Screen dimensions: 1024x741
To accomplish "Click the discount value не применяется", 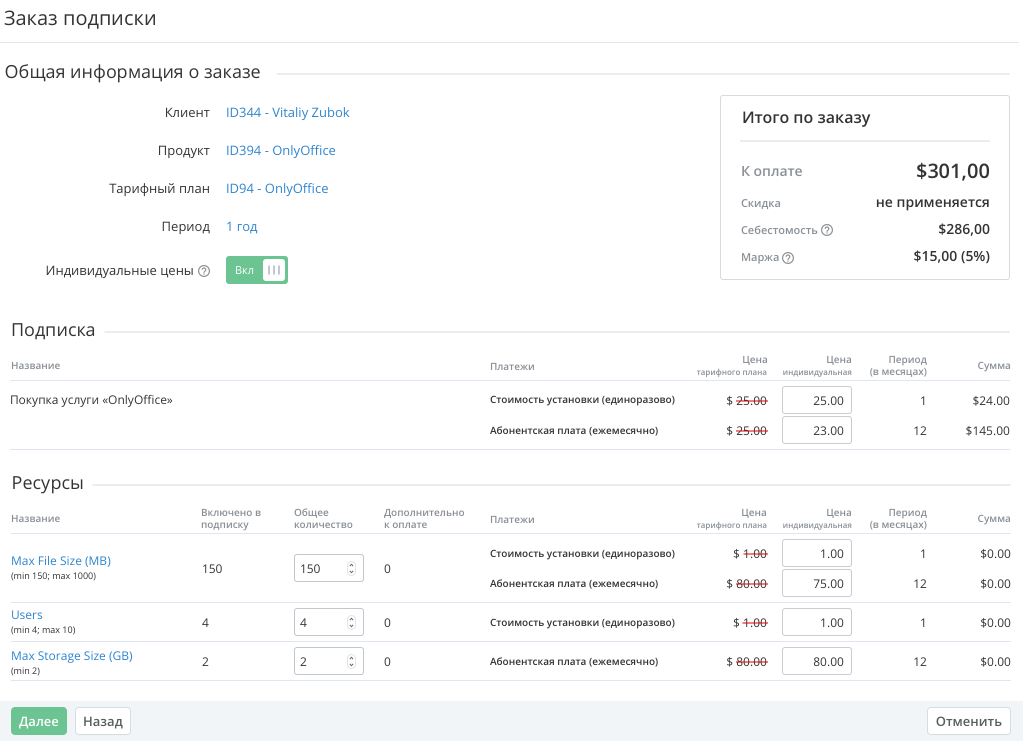I will 933,202.
